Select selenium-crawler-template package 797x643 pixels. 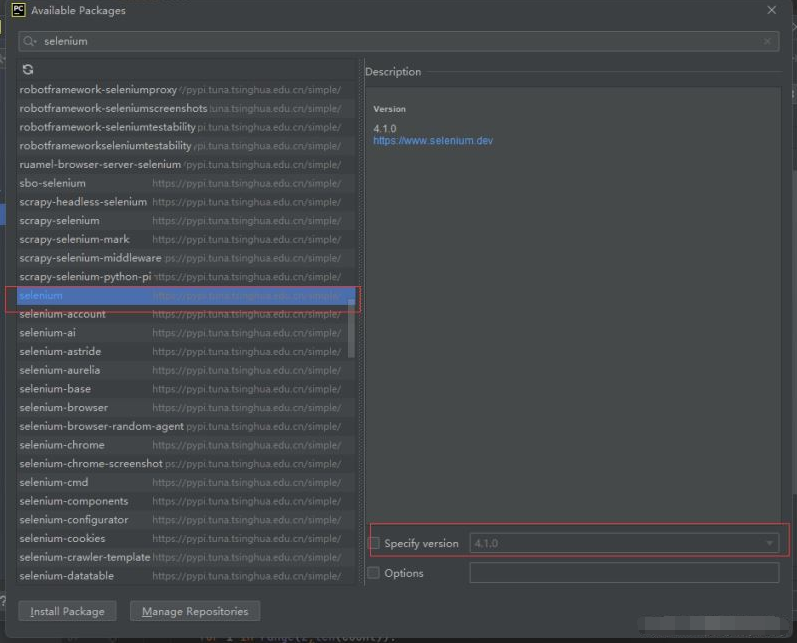(x=186, y=557)
